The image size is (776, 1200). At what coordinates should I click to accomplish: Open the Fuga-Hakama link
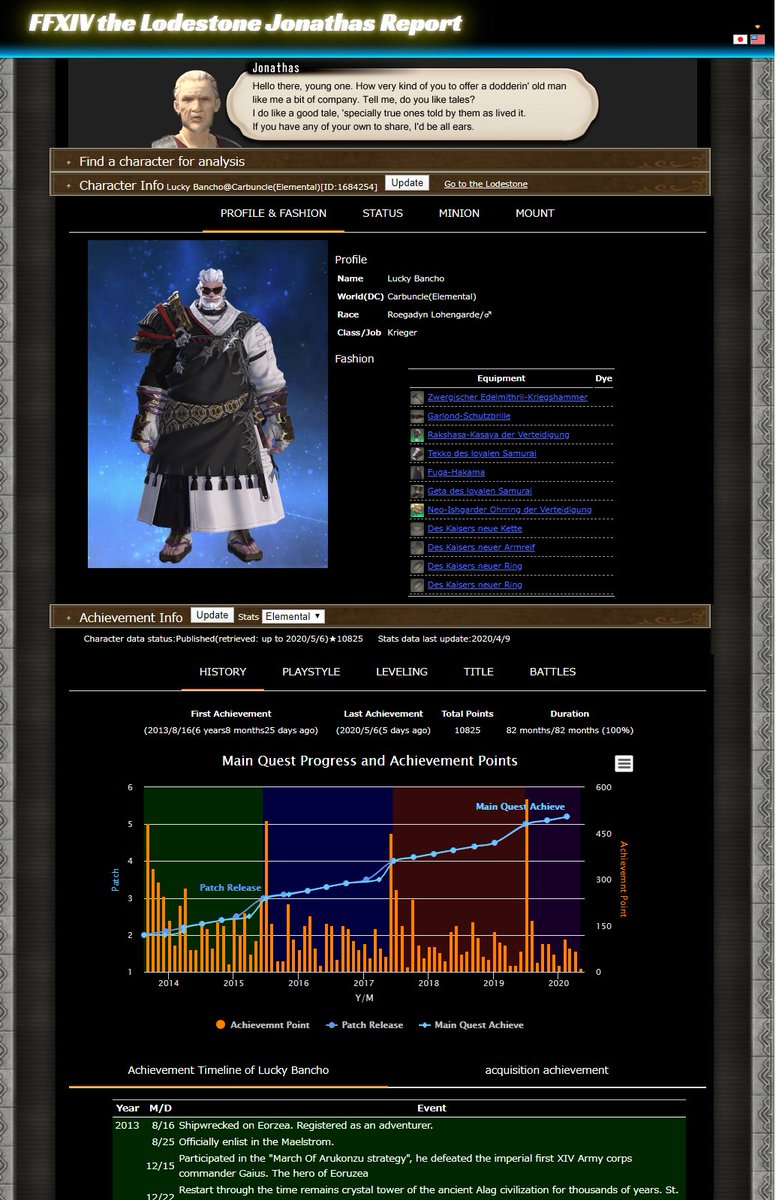tap(456, 473)
